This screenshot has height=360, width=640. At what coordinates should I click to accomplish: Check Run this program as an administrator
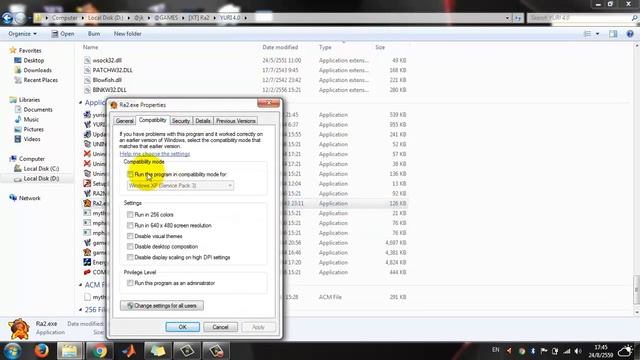point(130,283)
